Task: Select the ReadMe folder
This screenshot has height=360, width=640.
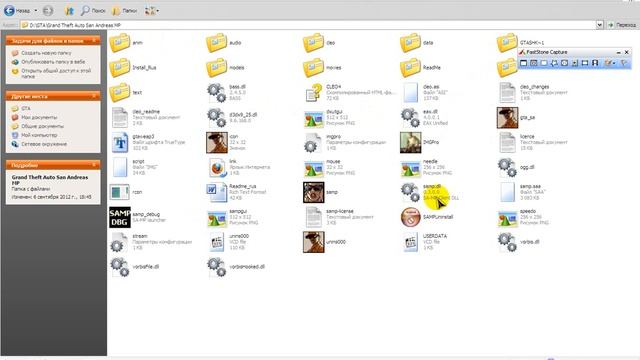Action: coord(410,68)
